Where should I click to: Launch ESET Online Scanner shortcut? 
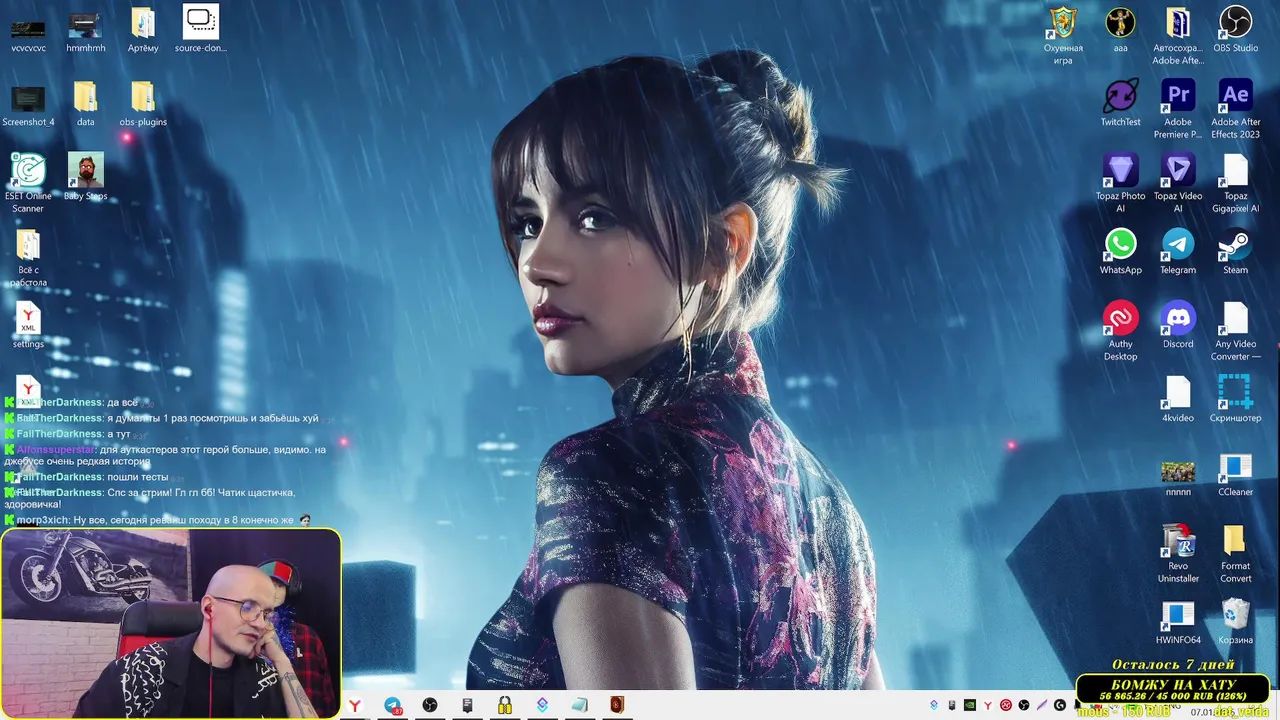pyautogui.click(x=28, y=183)
